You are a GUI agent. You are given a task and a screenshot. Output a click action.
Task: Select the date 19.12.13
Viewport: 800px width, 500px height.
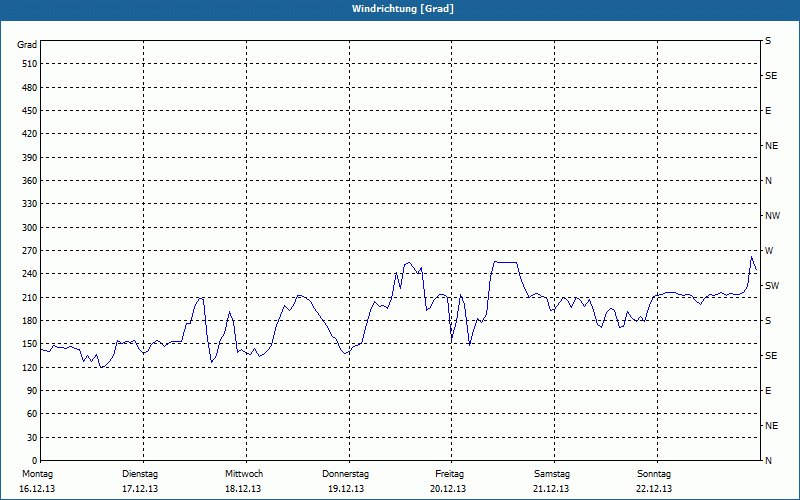pos(346,489)
